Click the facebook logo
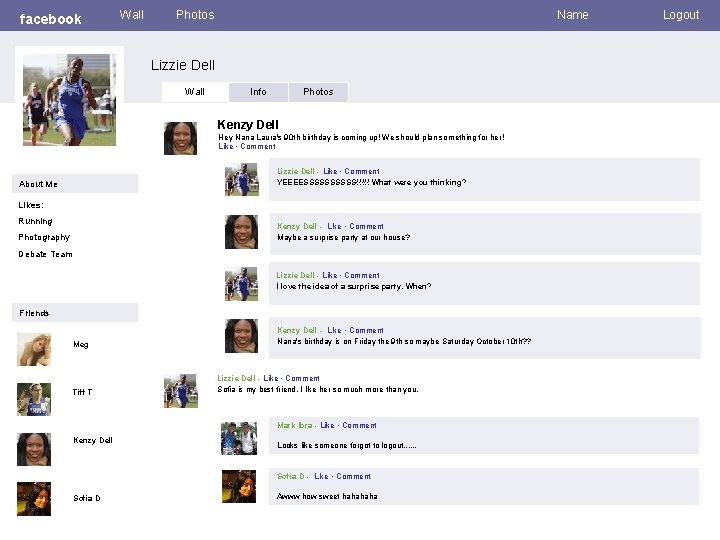The image size is (720, 540). 51,19
